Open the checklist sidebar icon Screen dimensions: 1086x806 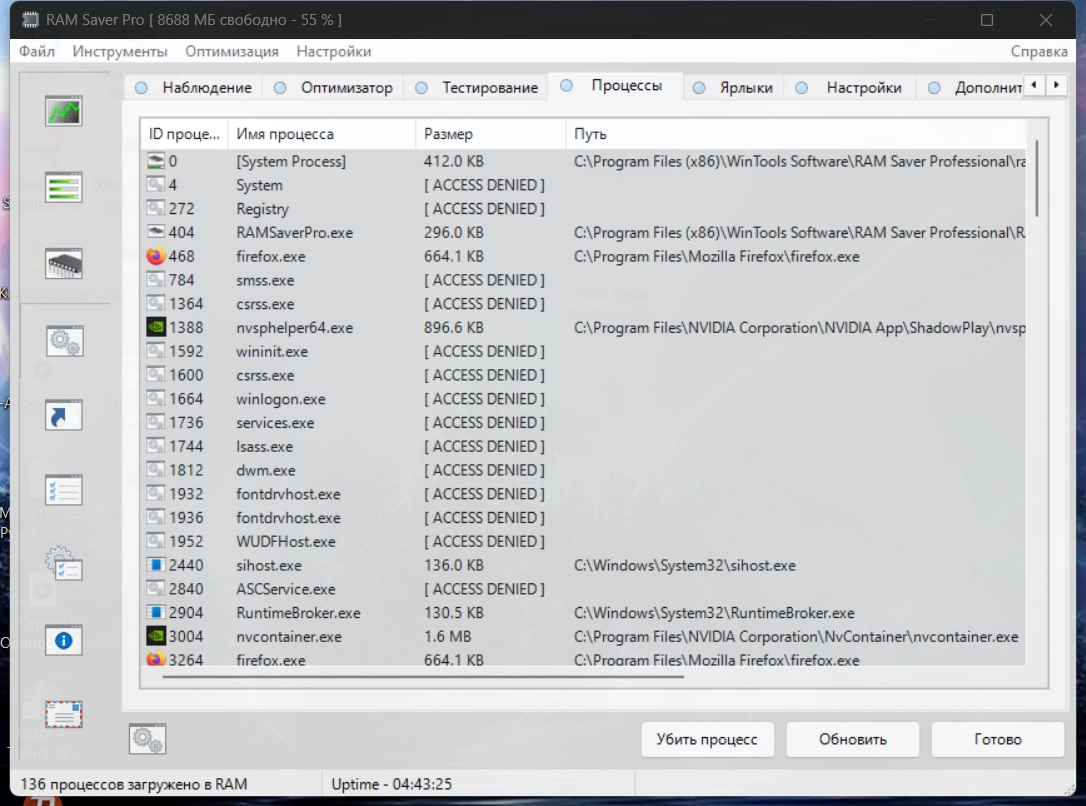(x=64, y=490)
